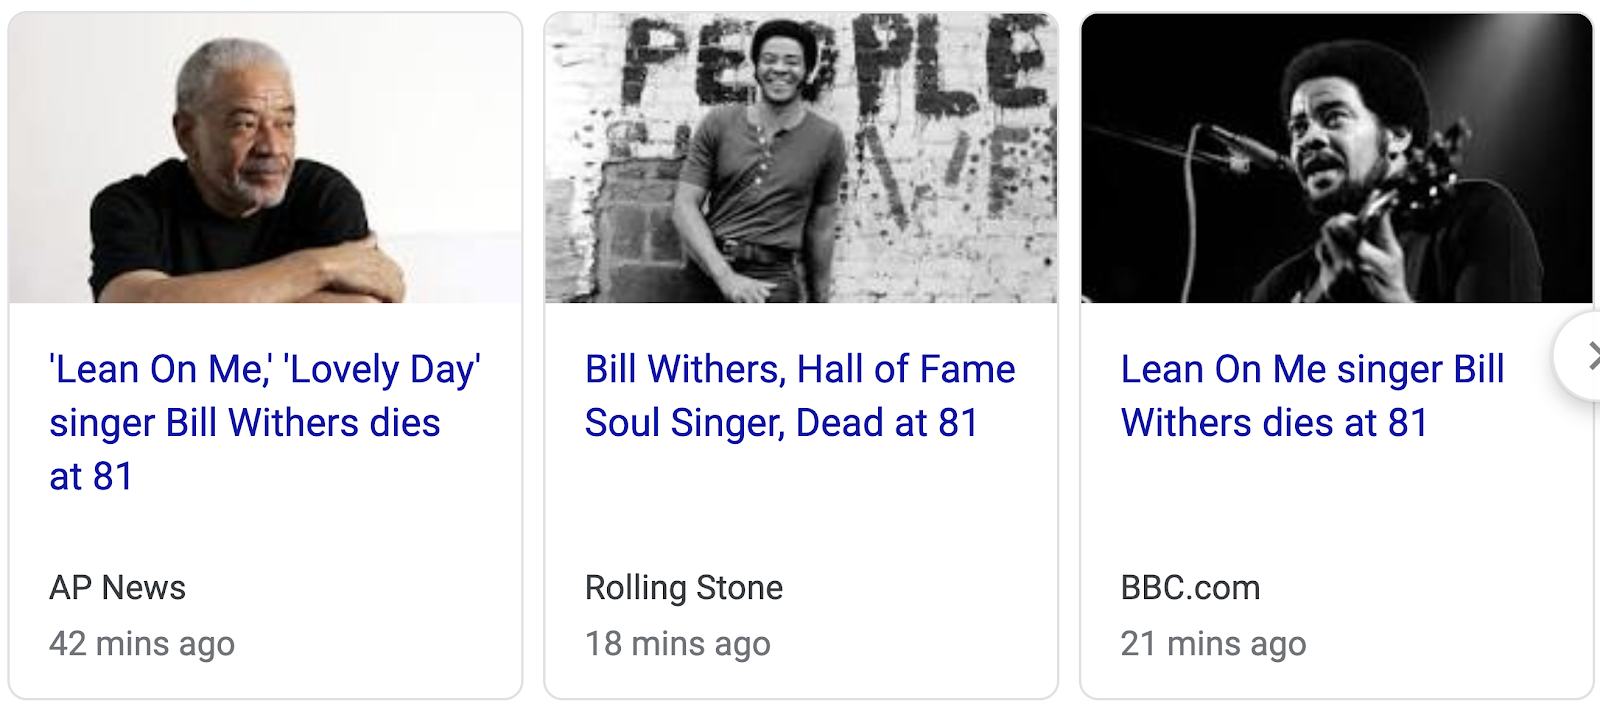Click the BBC.com source label

click(1190, 588)
